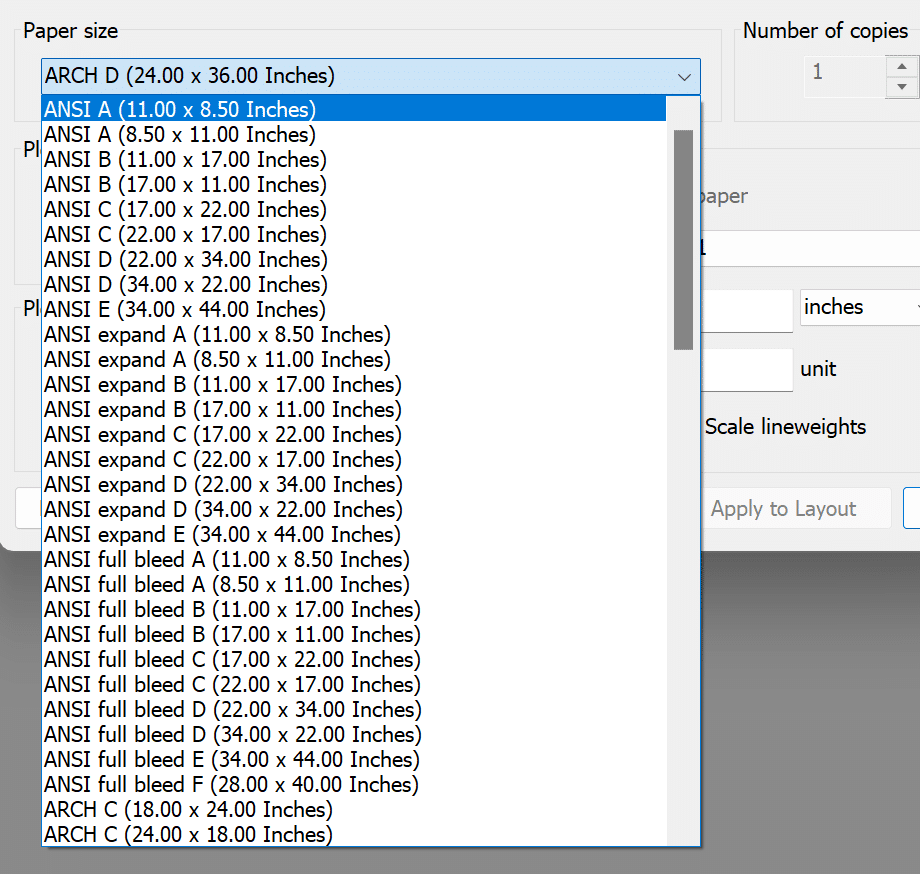Click the paper size list scrollbar

683,240
